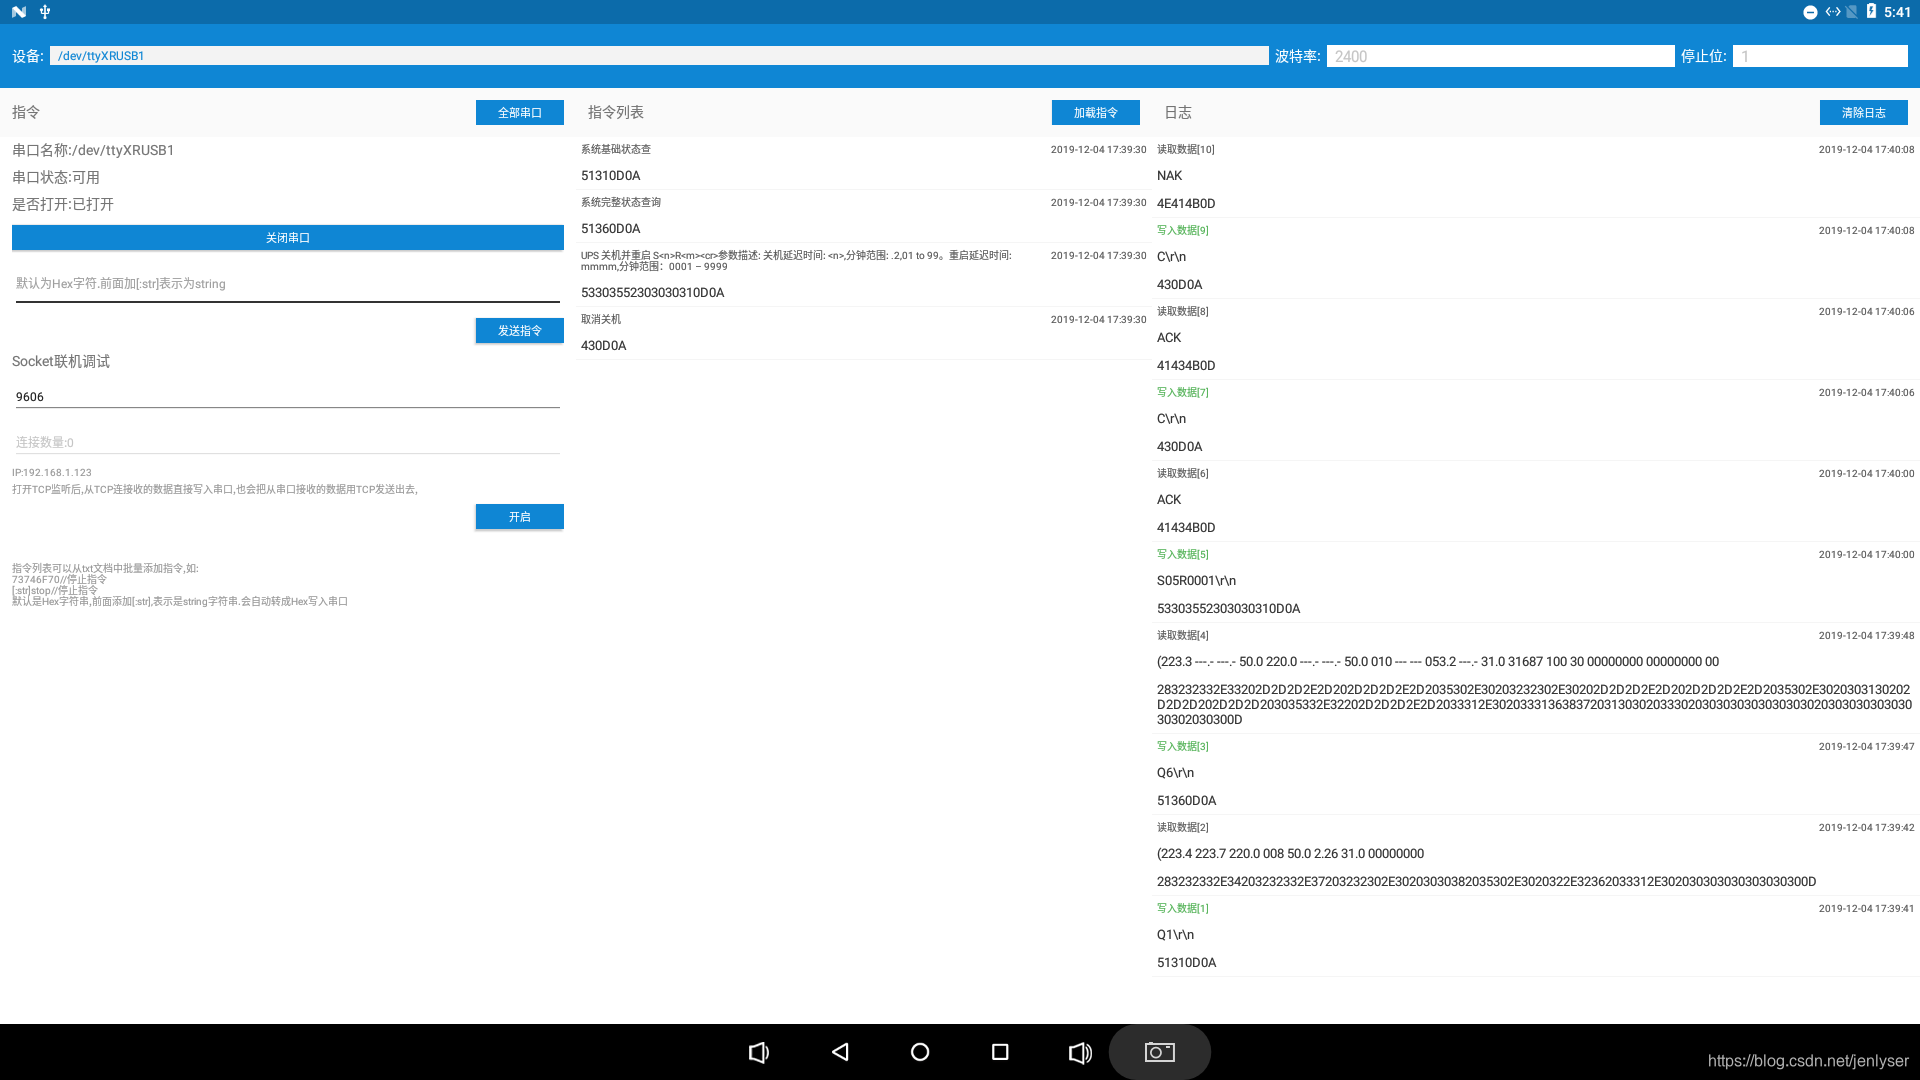Click the IP:192.168.1.123 text
The height and width of the screenshot is (1080, 1920).
(52, 472)
